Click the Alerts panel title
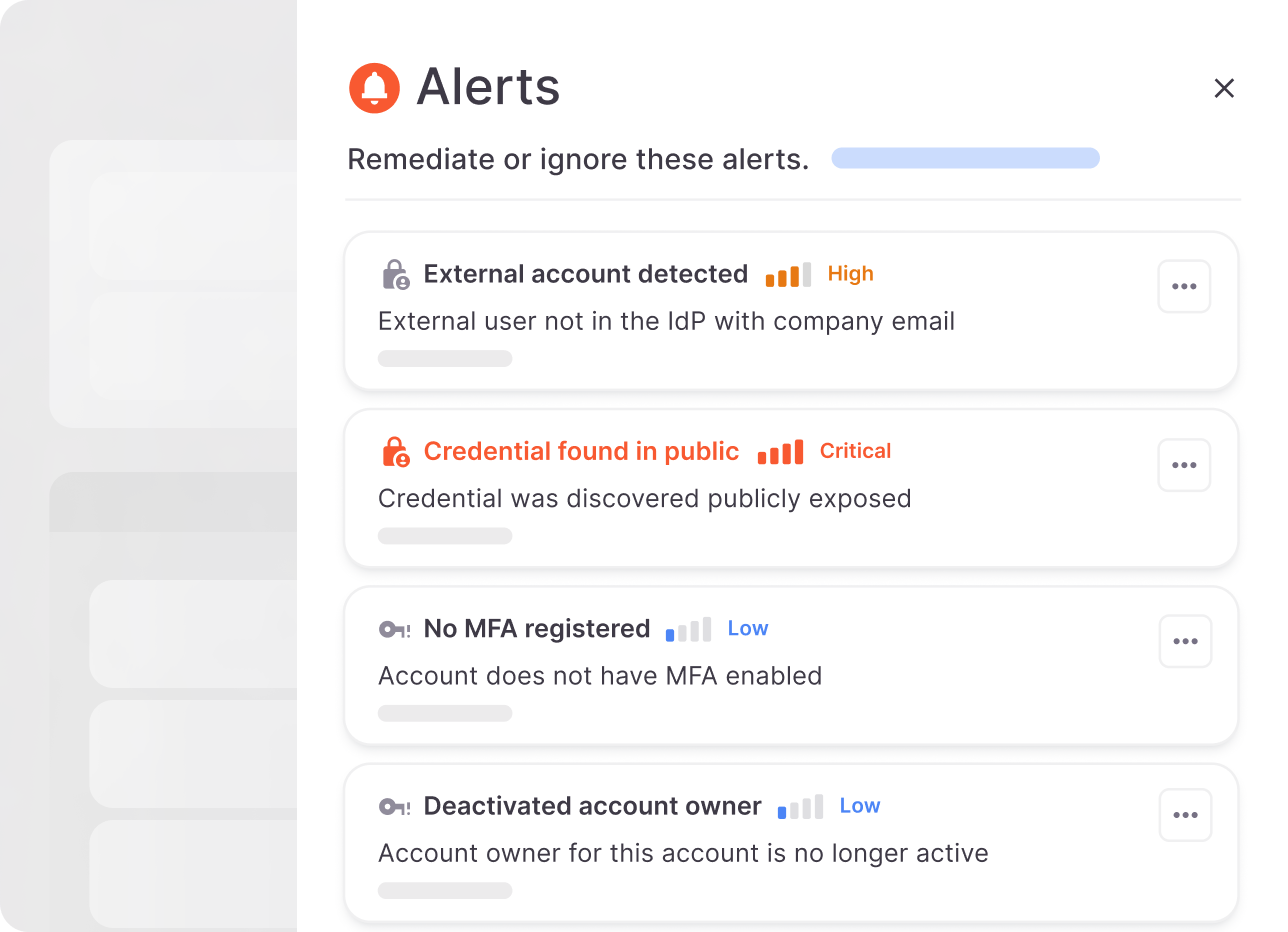The height and width of the screenshot is (932, 1288). 488,88
